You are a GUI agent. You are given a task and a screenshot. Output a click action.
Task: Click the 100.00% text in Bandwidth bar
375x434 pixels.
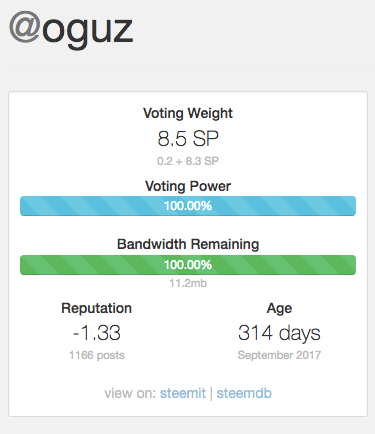click(188, 265)
